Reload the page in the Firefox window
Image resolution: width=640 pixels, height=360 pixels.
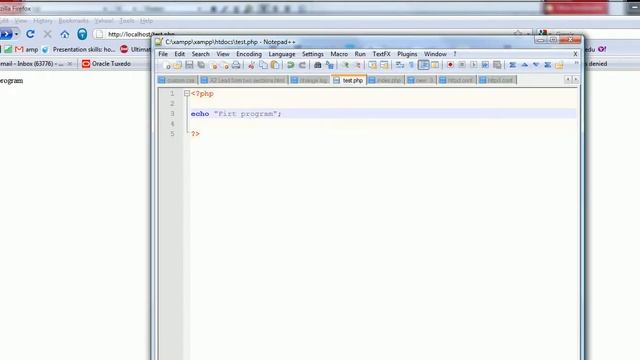[30, 34]
